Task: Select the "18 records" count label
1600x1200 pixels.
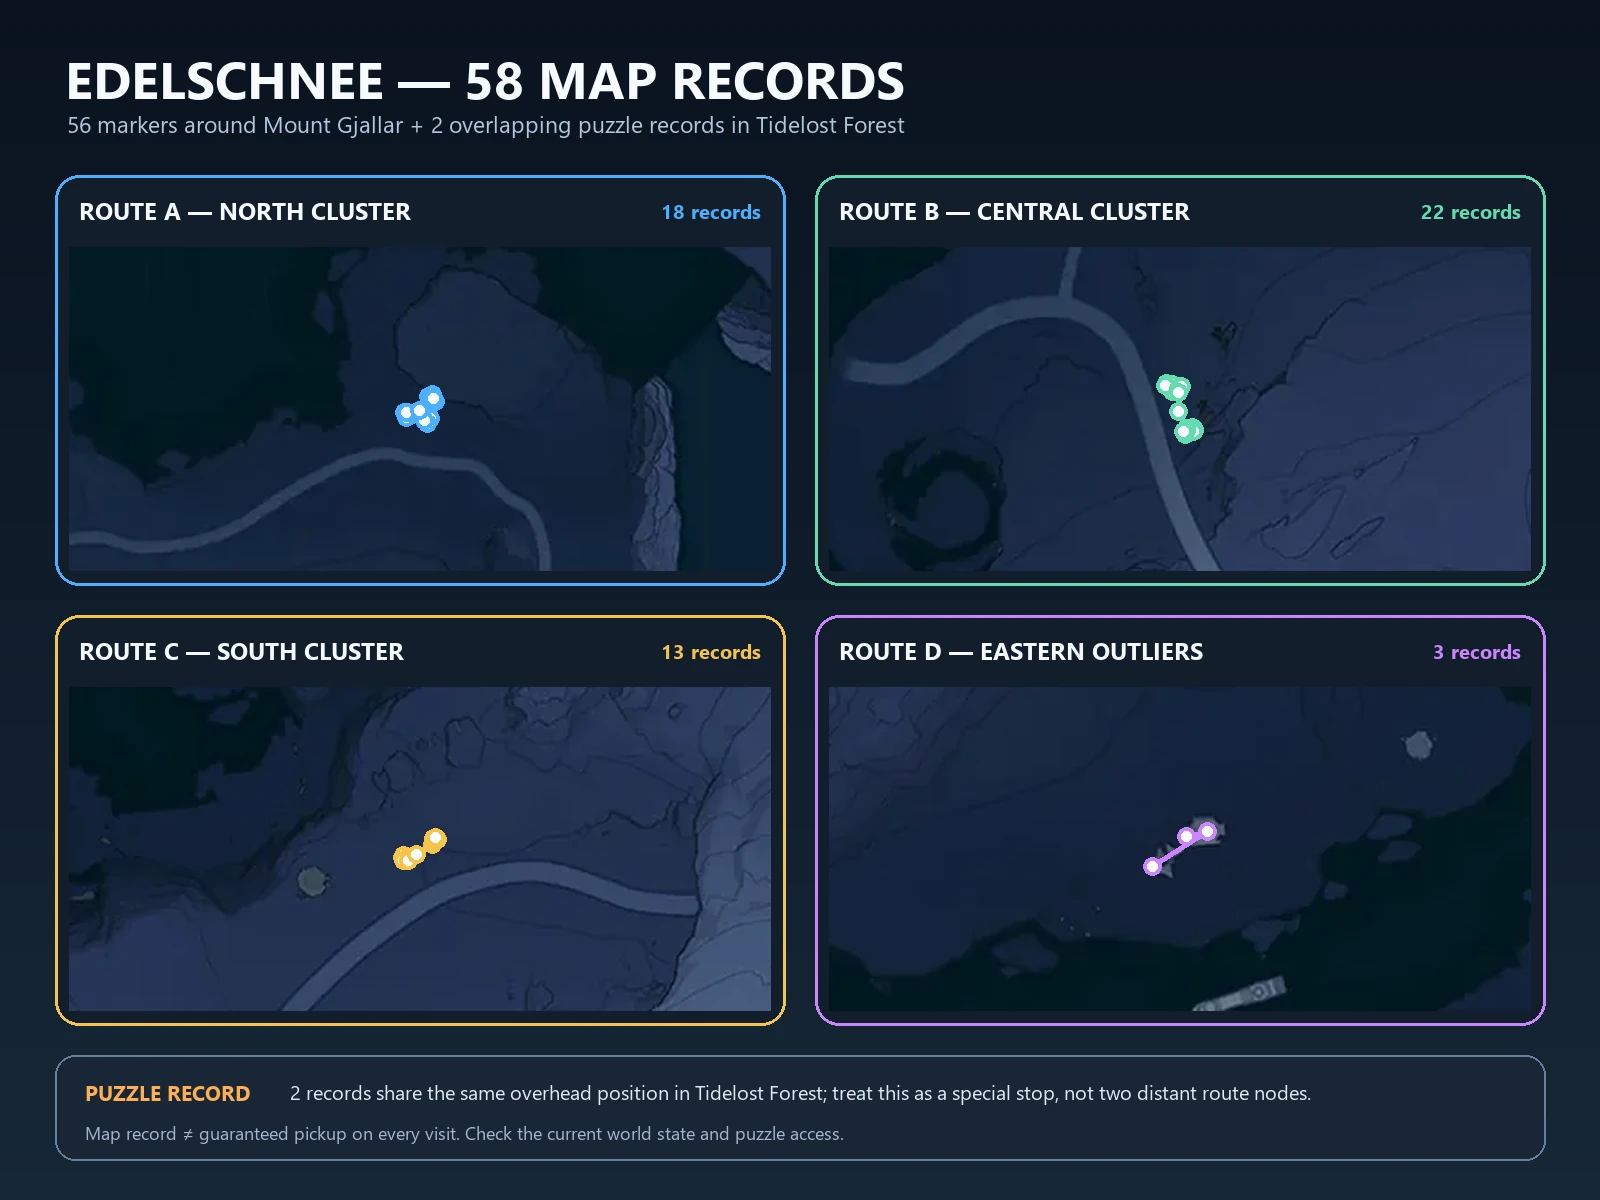Action: pyautogui.click(x=711, y=212)
